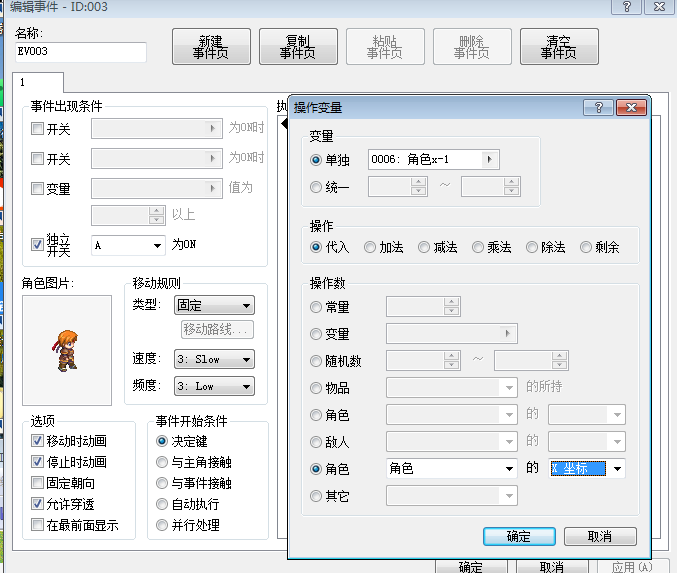Screen dimensions: 677x573
Task: Choose 剩余 operation
Action: 585,247
